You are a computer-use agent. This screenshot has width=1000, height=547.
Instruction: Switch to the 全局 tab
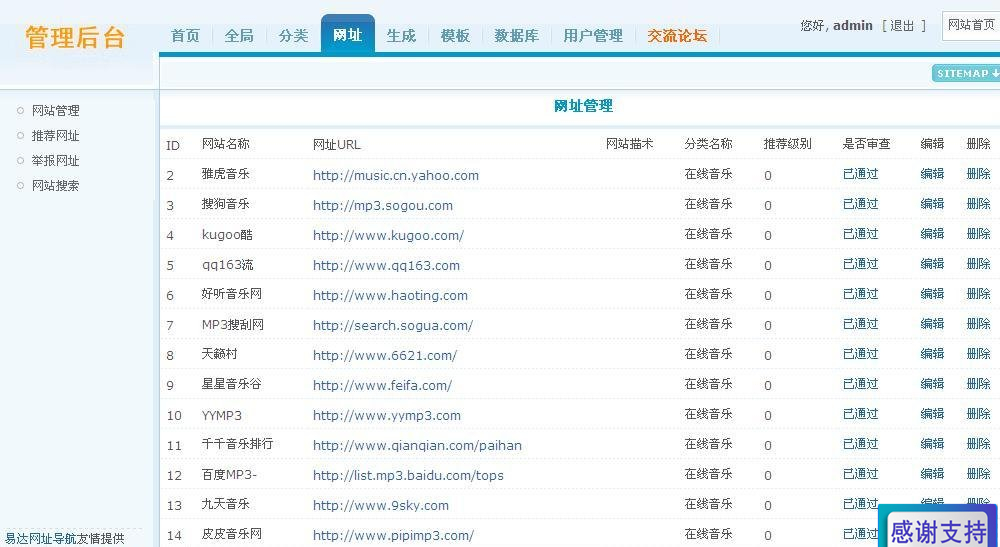click(x=239, y=36)
